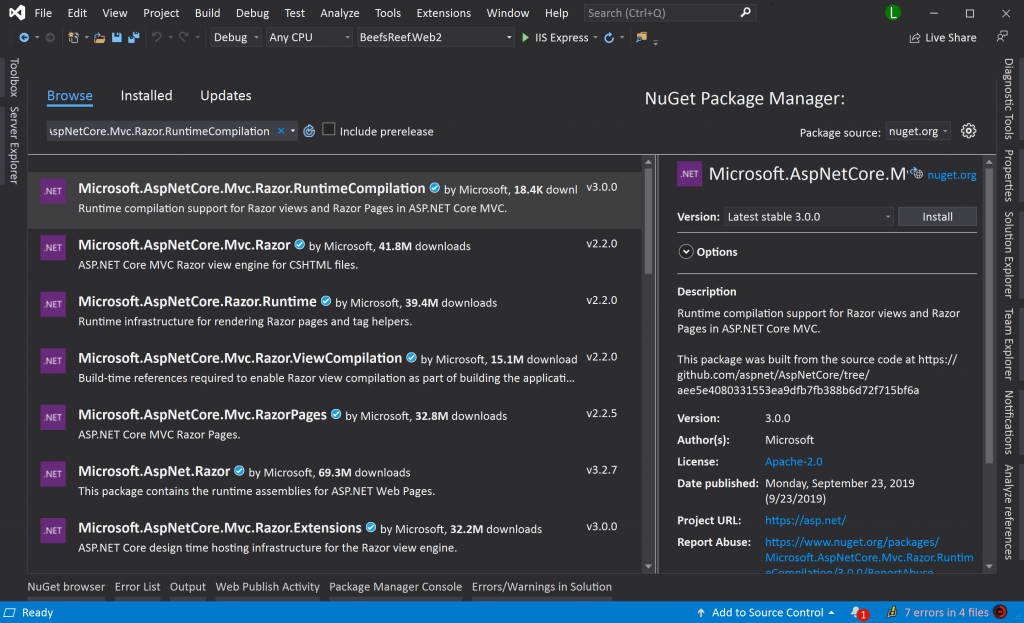The width and height of the screenshot is (1024, 623).
Task: Open the IIS Express launch options arrow
Action: [595, 38]
